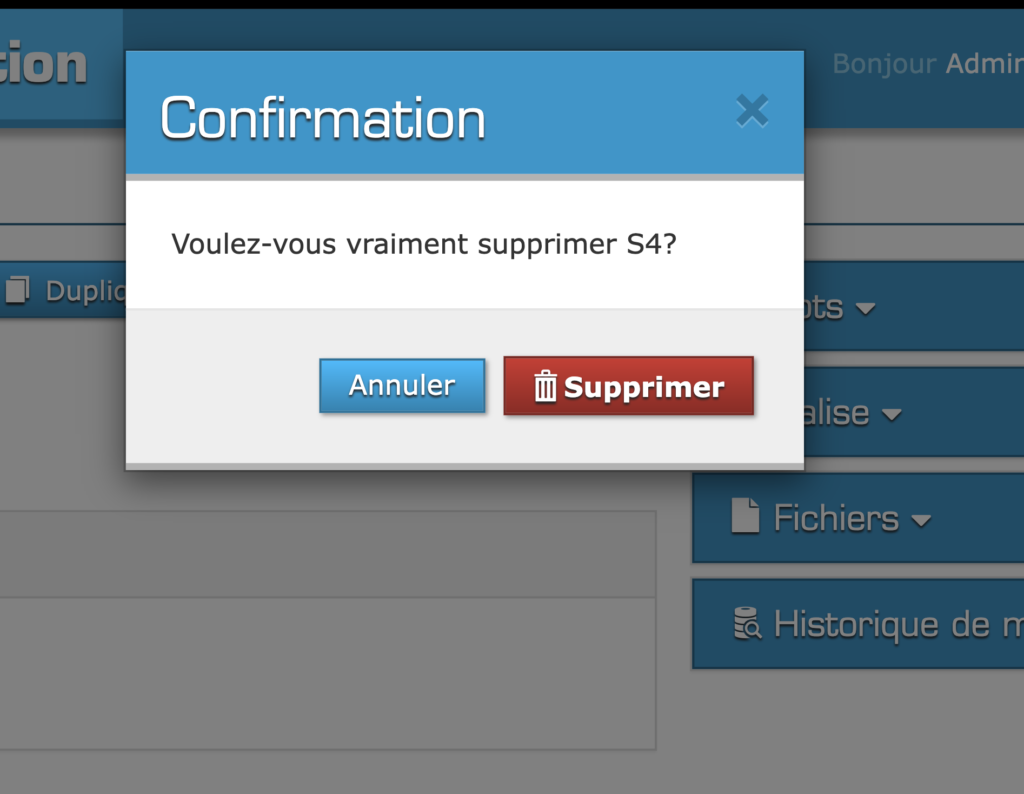The image size is (1024, 794).
Task: Click the Fichiers document icon
Action: 745,517
